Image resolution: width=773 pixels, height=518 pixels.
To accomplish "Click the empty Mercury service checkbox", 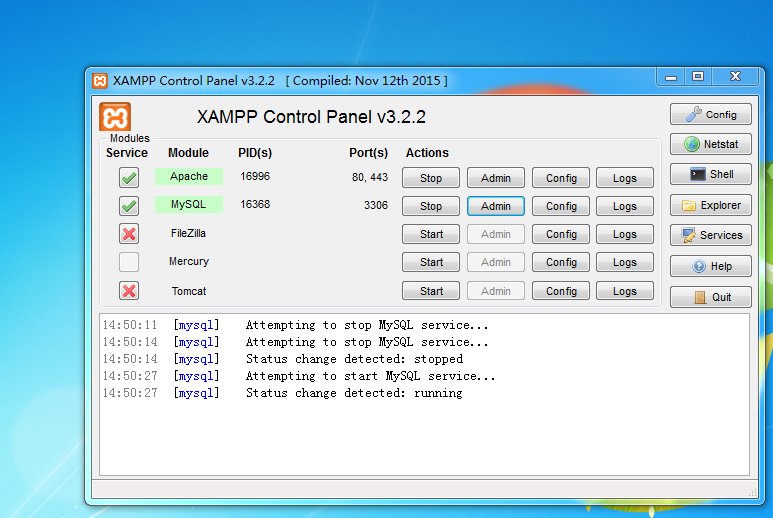I will (129, 262).
